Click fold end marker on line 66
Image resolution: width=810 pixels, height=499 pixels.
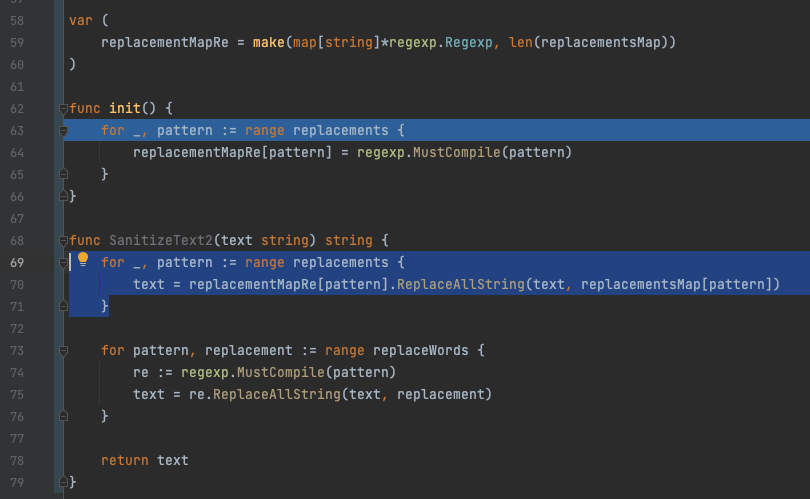64,196
